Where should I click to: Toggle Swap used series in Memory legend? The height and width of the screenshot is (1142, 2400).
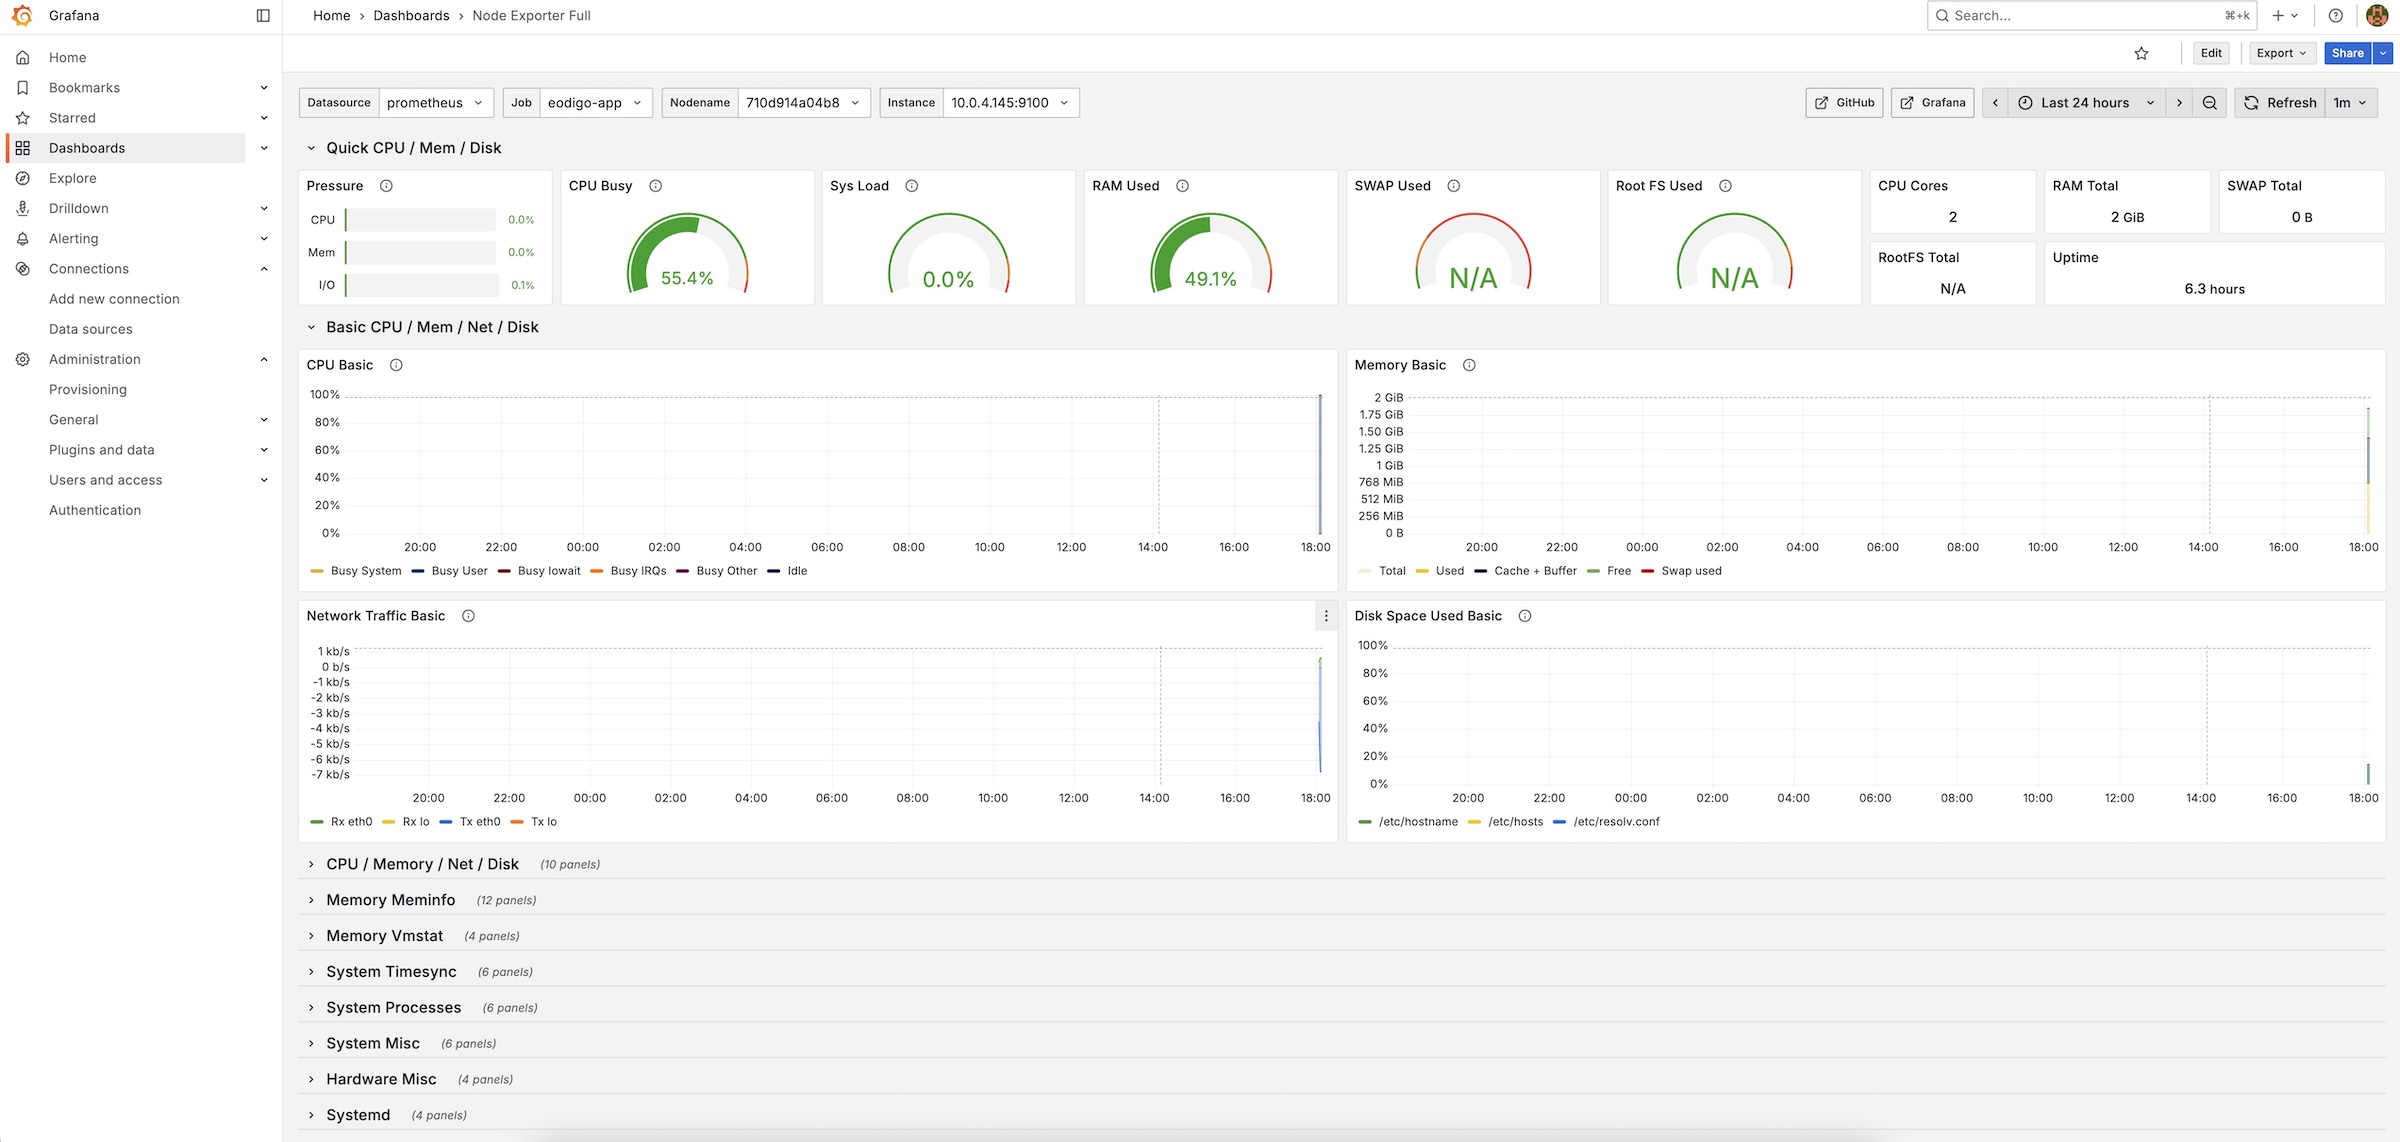[x=1690, y=571]
